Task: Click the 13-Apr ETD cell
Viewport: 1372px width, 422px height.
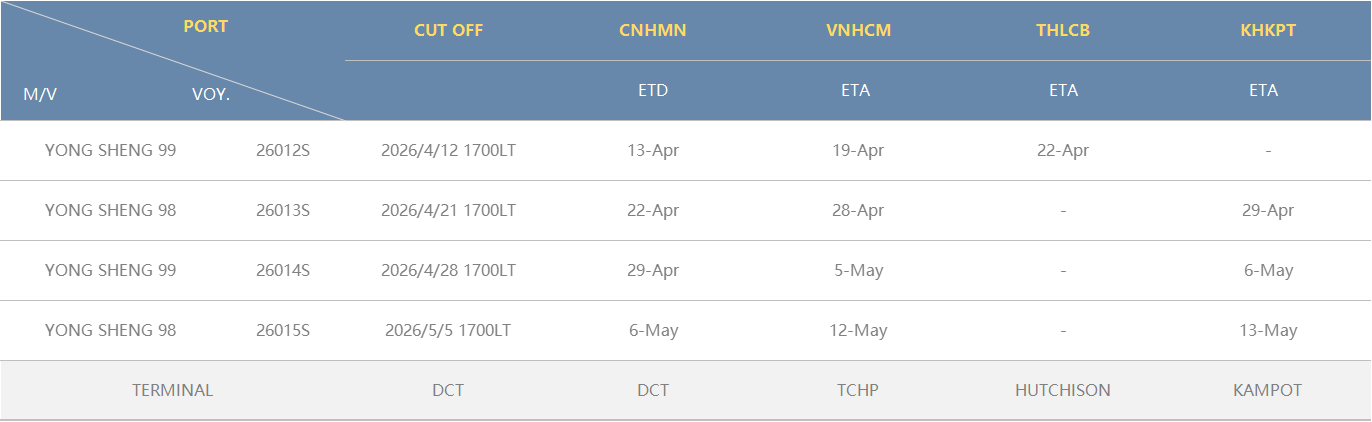Action: pos(652,151)
